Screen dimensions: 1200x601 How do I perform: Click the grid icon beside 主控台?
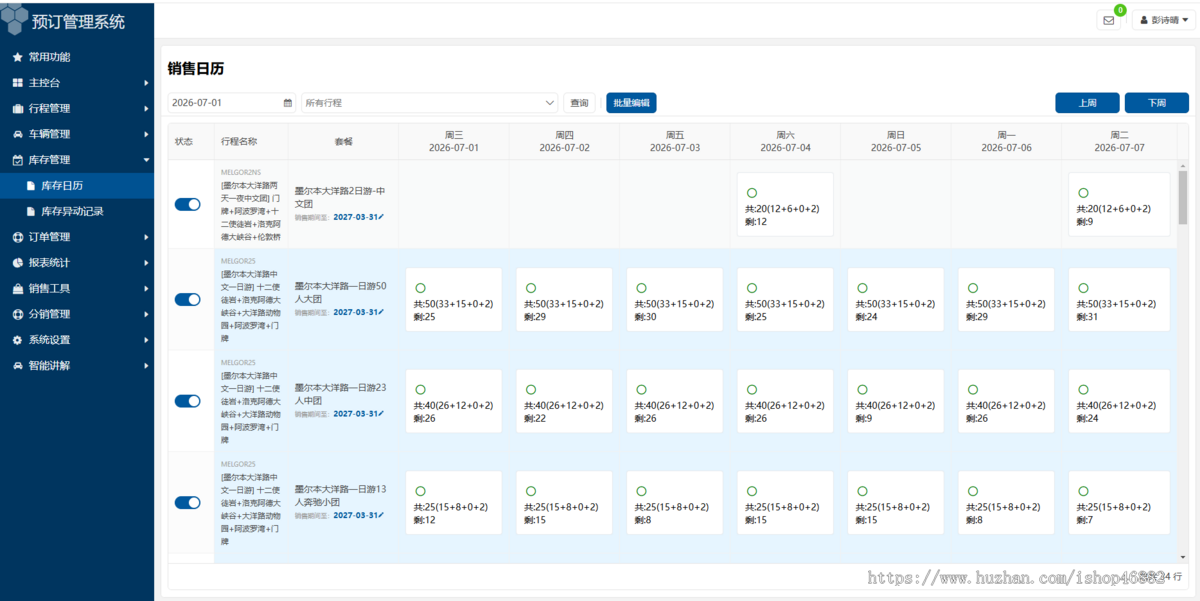click(18, 83)
